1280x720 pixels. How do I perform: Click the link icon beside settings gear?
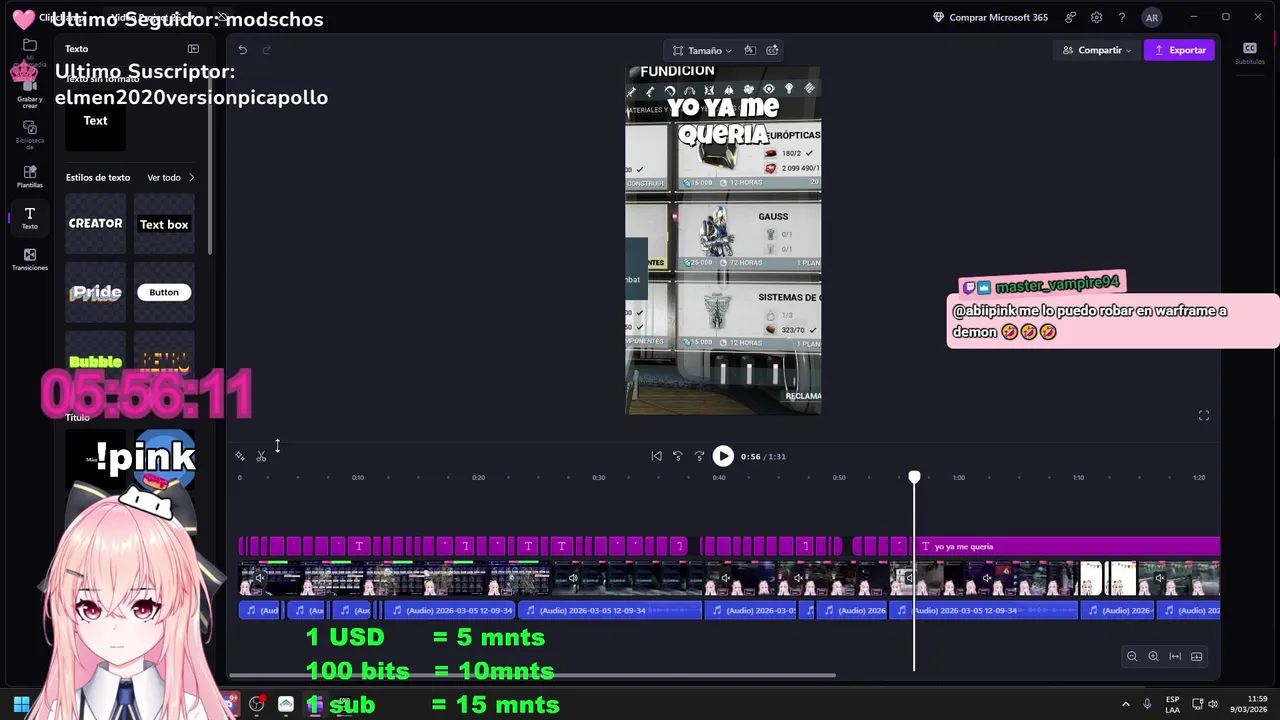click(x=1071, y=17)
